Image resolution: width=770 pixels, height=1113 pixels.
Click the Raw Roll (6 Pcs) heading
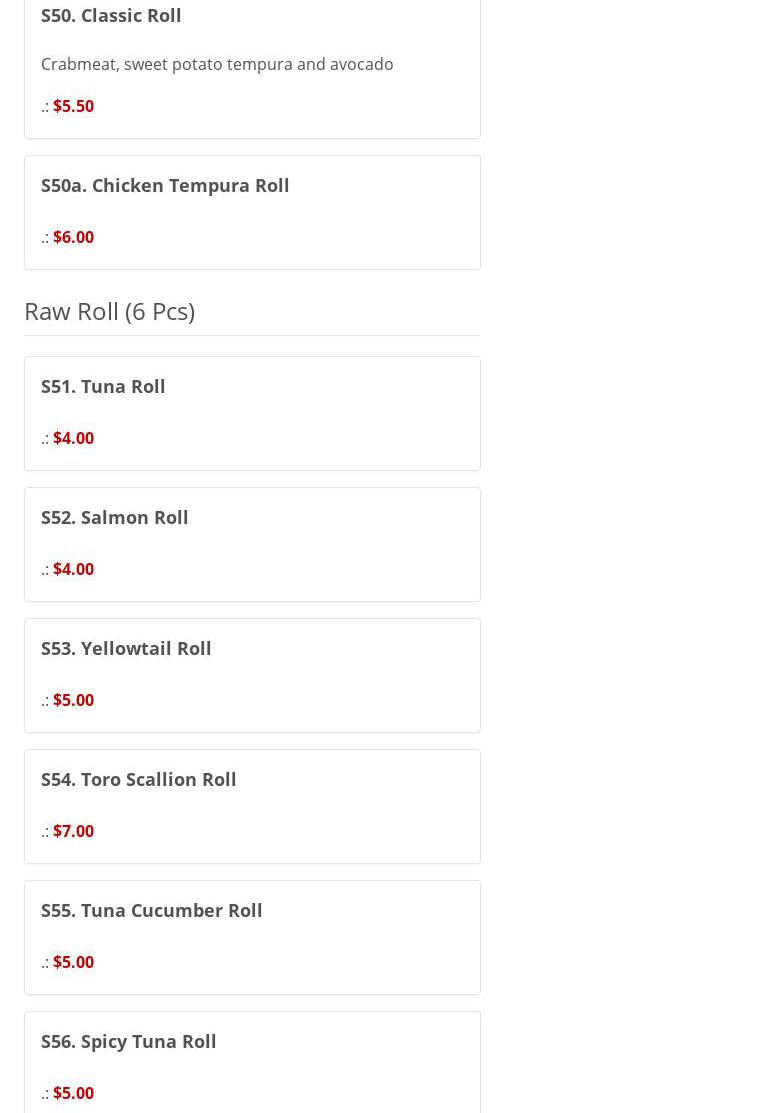point(109,311)
